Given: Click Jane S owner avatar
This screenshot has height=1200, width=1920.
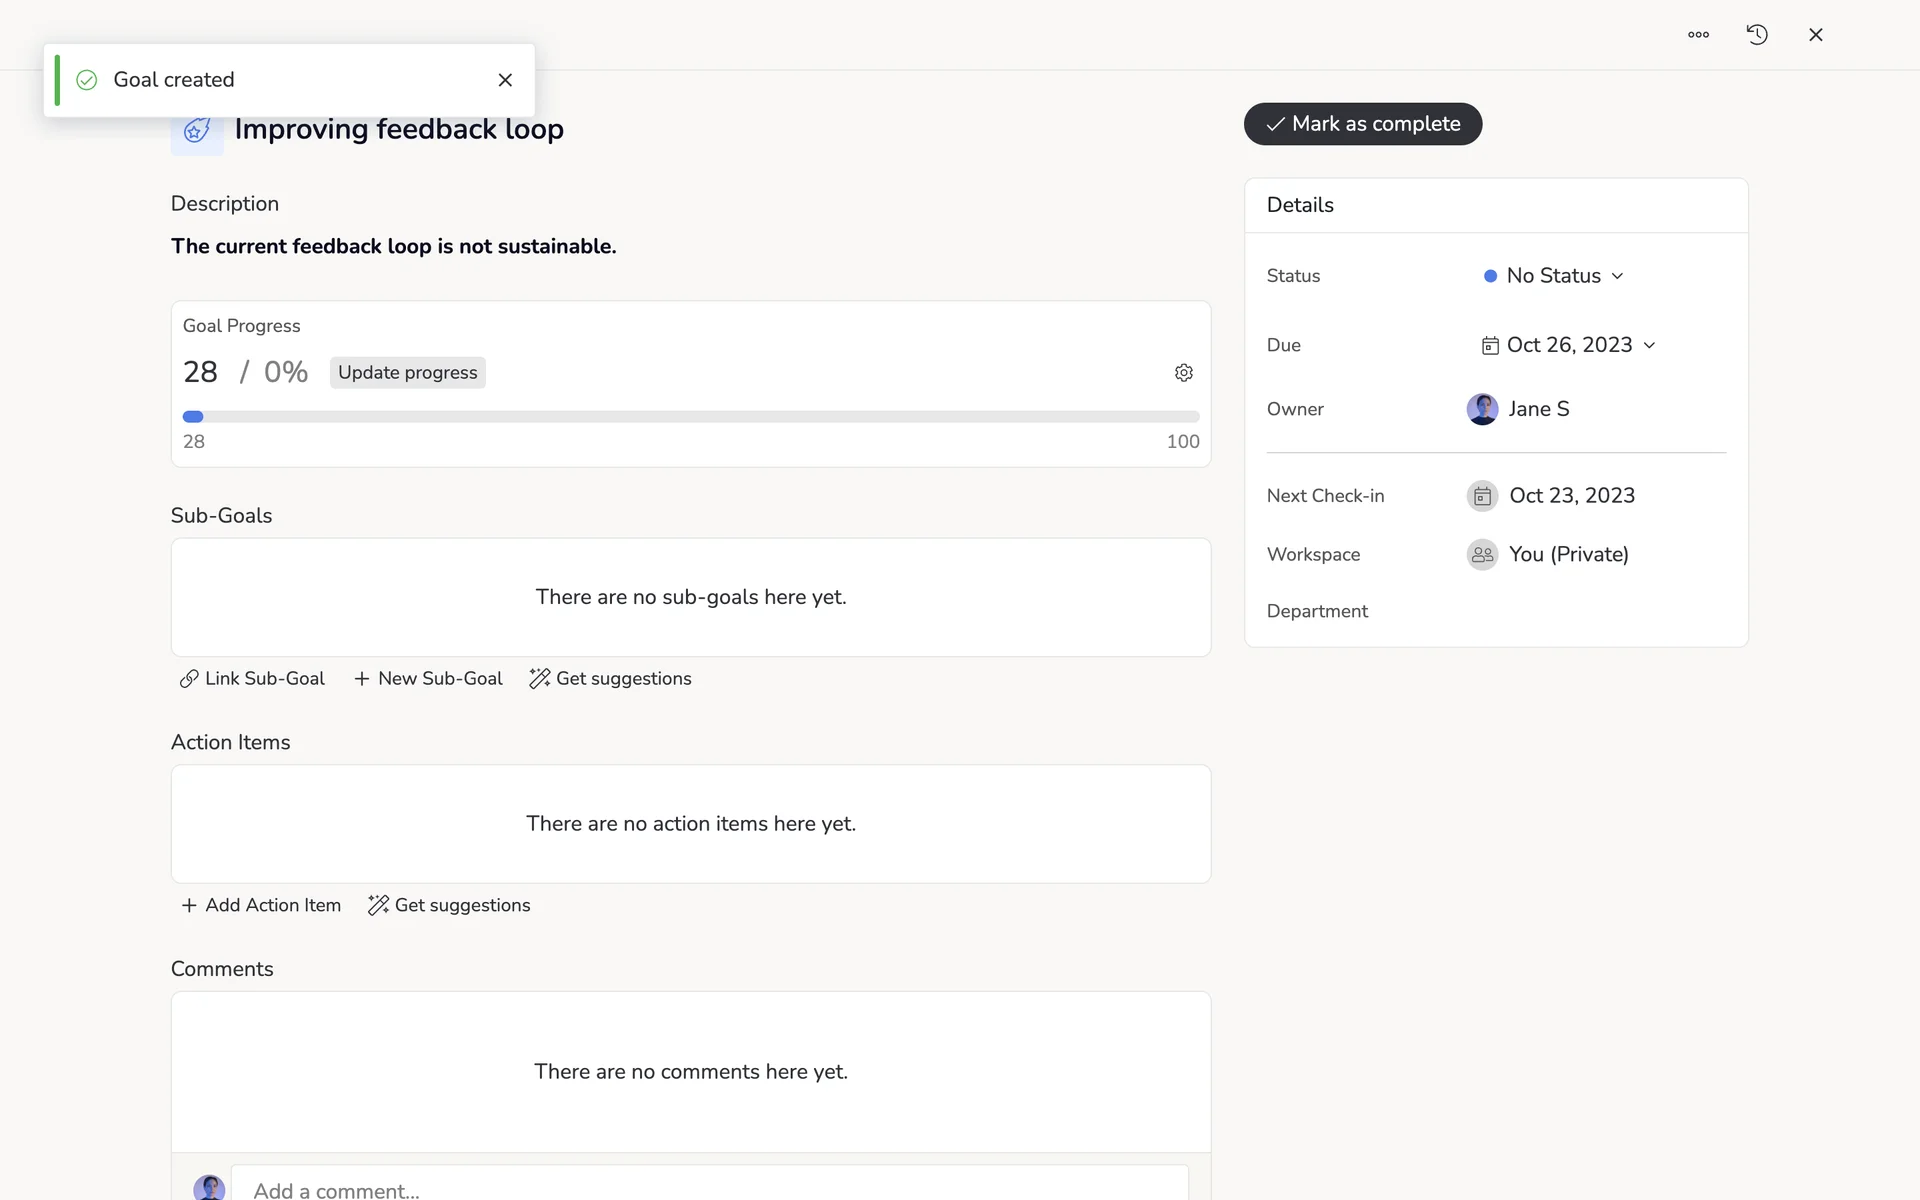Looking at the screenshot, I should (x=1482, y=409).
